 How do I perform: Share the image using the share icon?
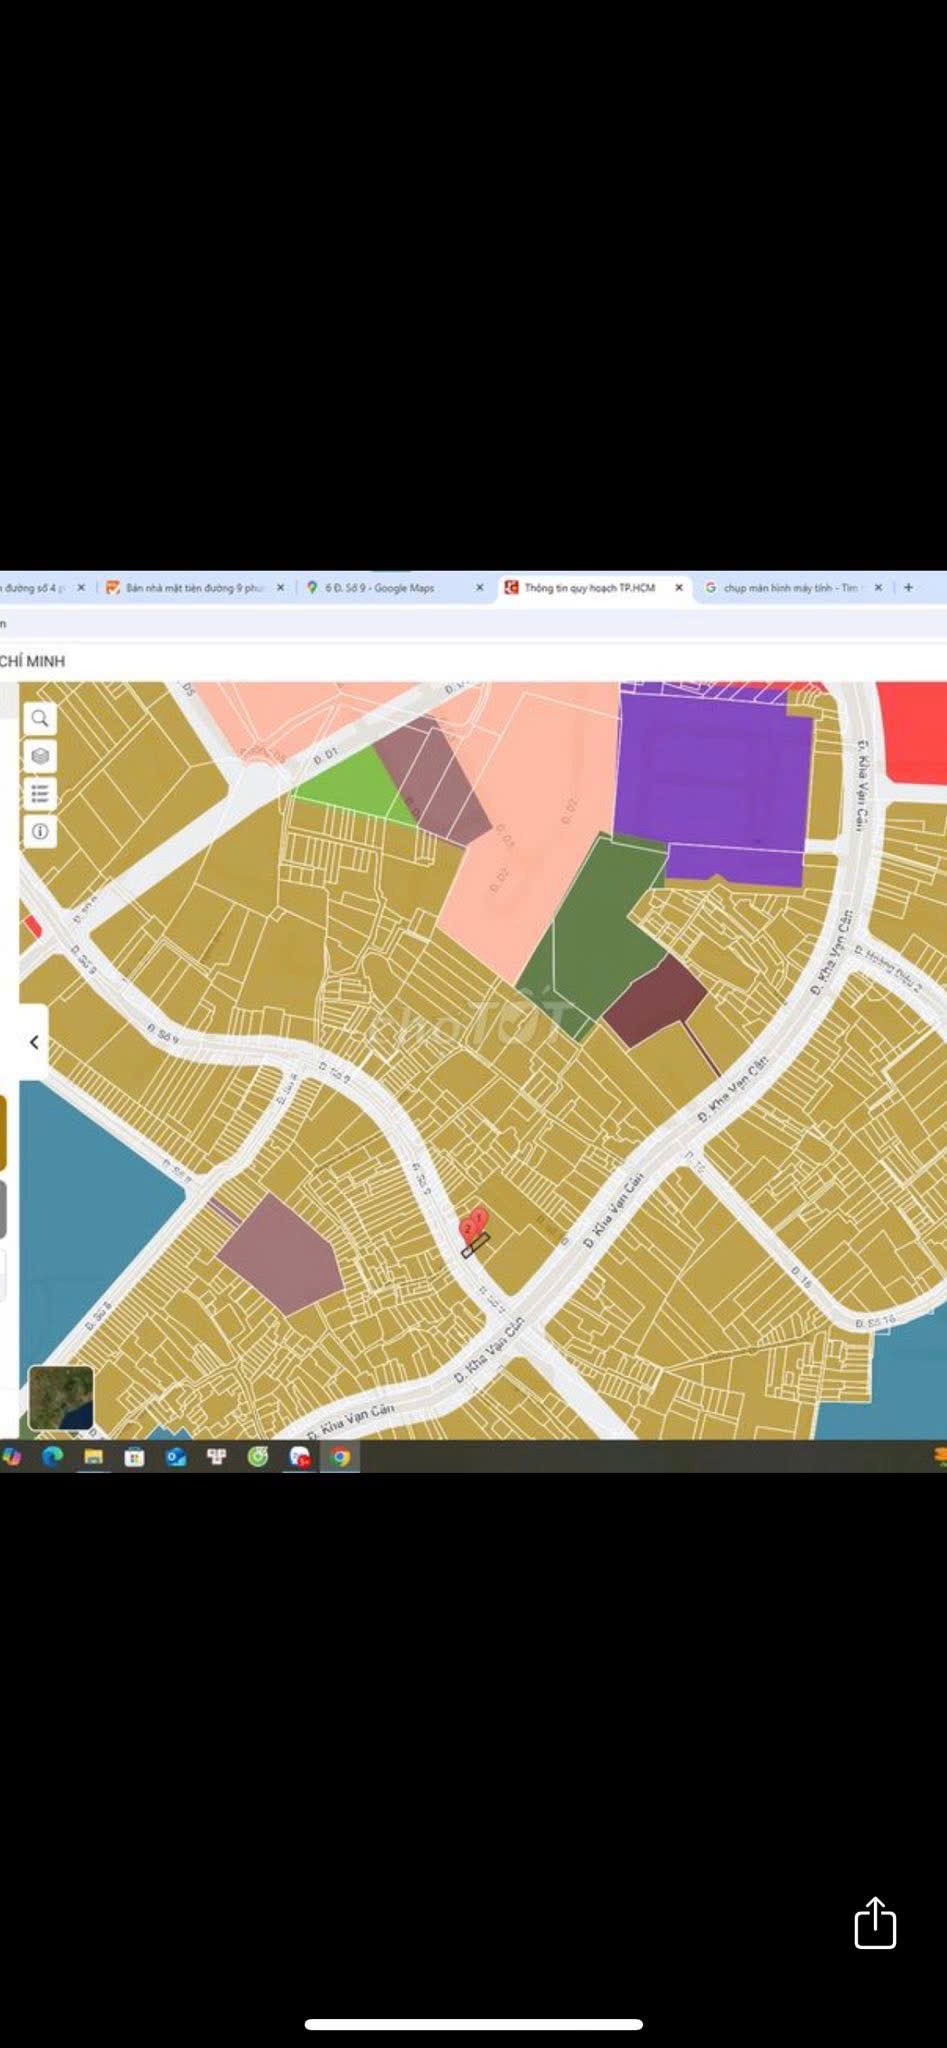(x=874, y=1923)
